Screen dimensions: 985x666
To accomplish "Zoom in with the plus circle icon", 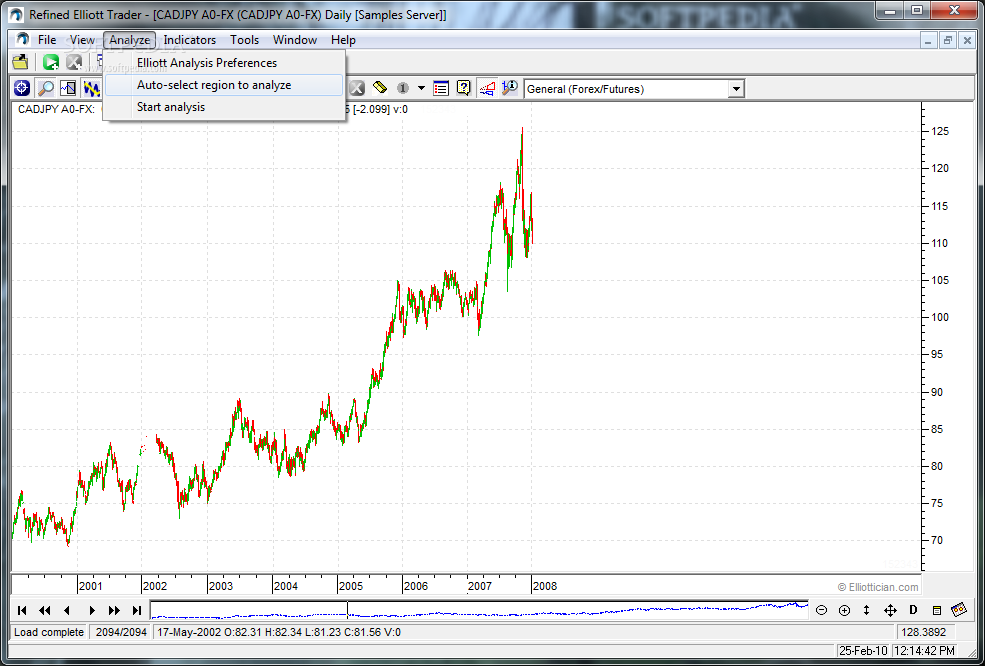I will (844, 609).
